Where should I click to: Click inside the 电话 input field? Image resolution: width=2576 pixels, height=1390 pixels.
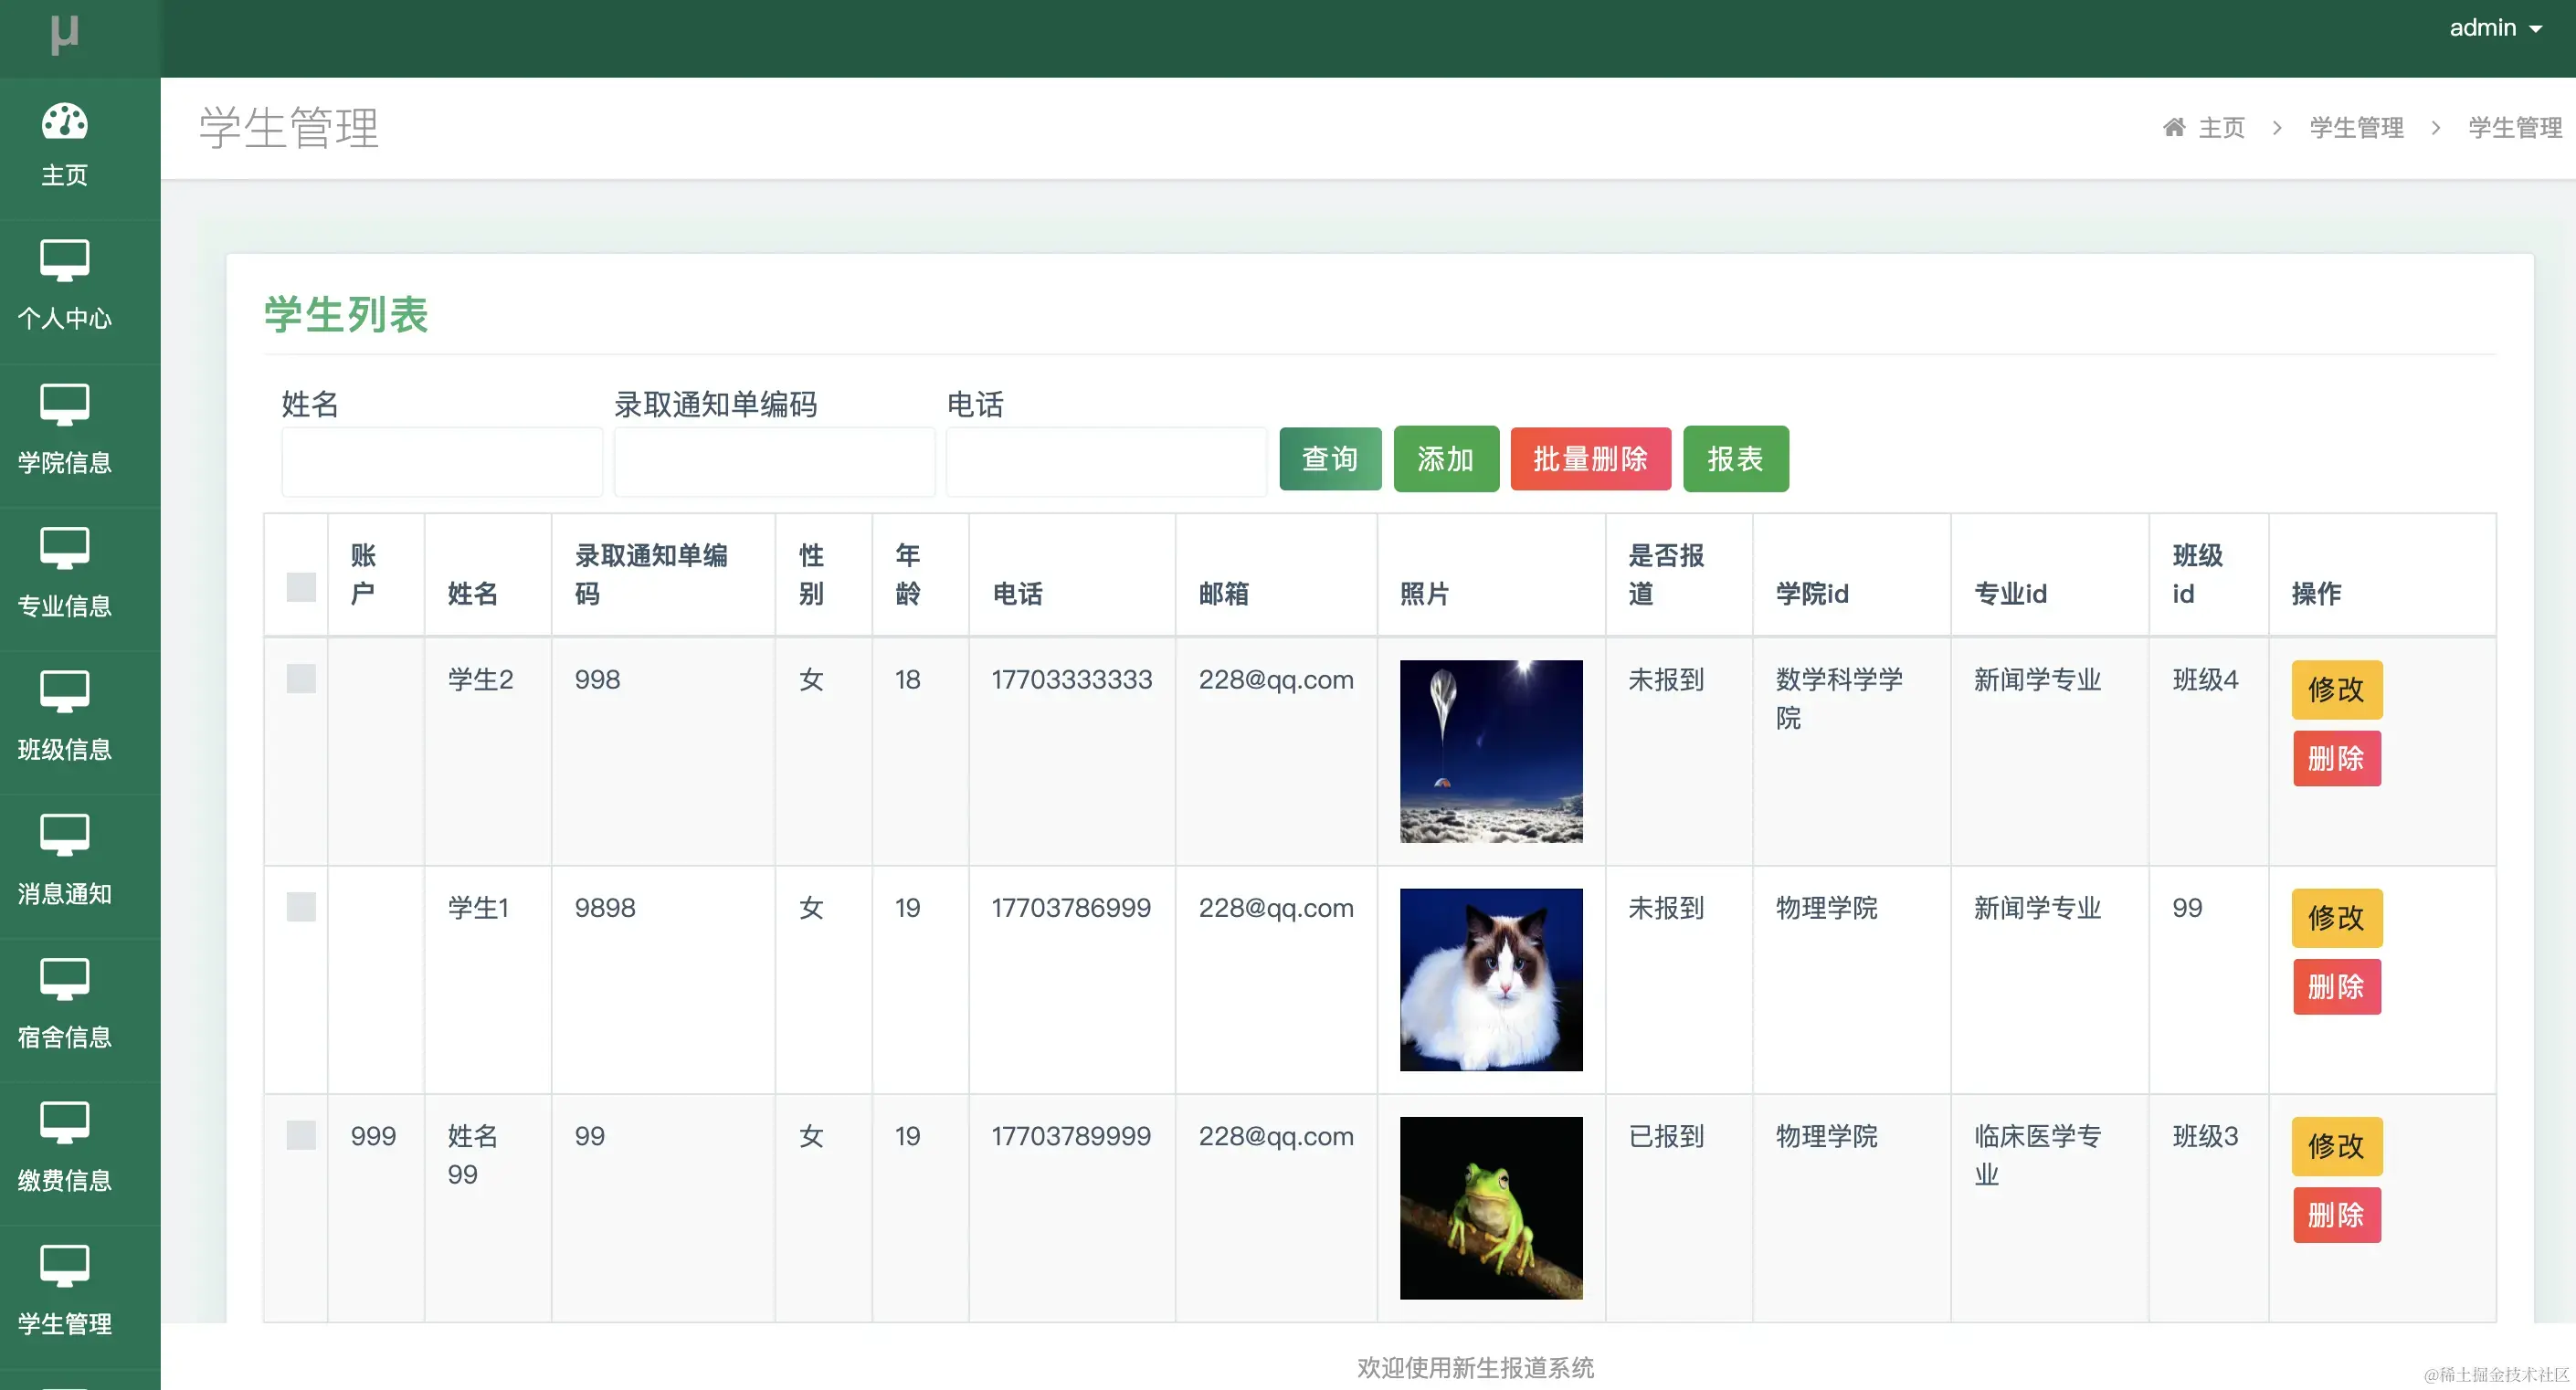[1106, 461]
